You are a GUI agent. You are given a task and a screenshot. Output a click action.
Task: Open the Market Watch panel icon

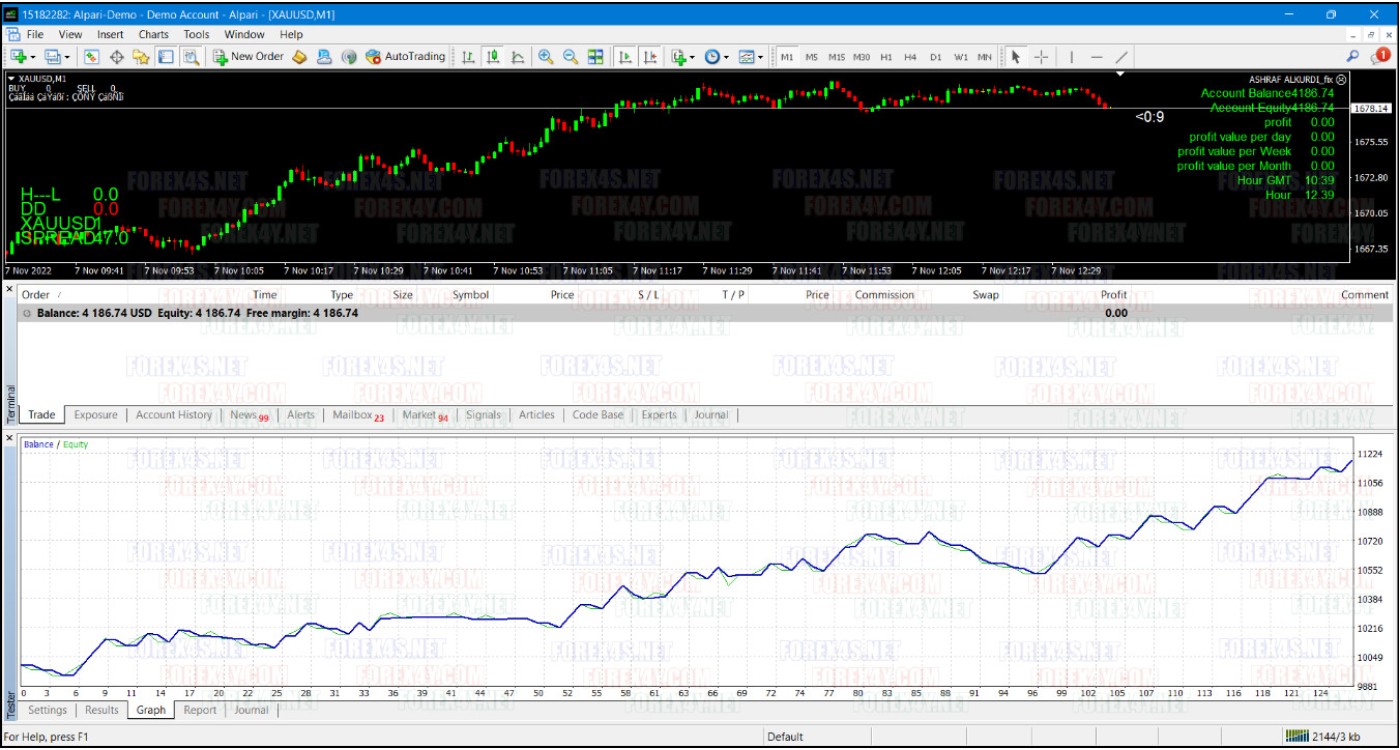pos(91,57)
